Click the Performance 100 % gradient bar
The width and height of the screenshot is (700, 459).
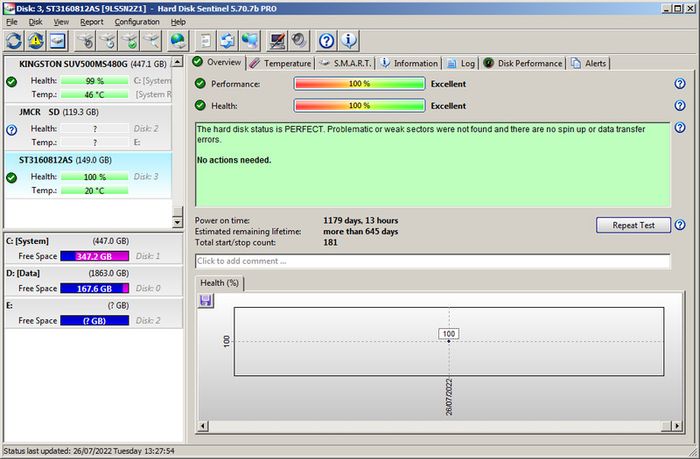[x=359, y=83]
